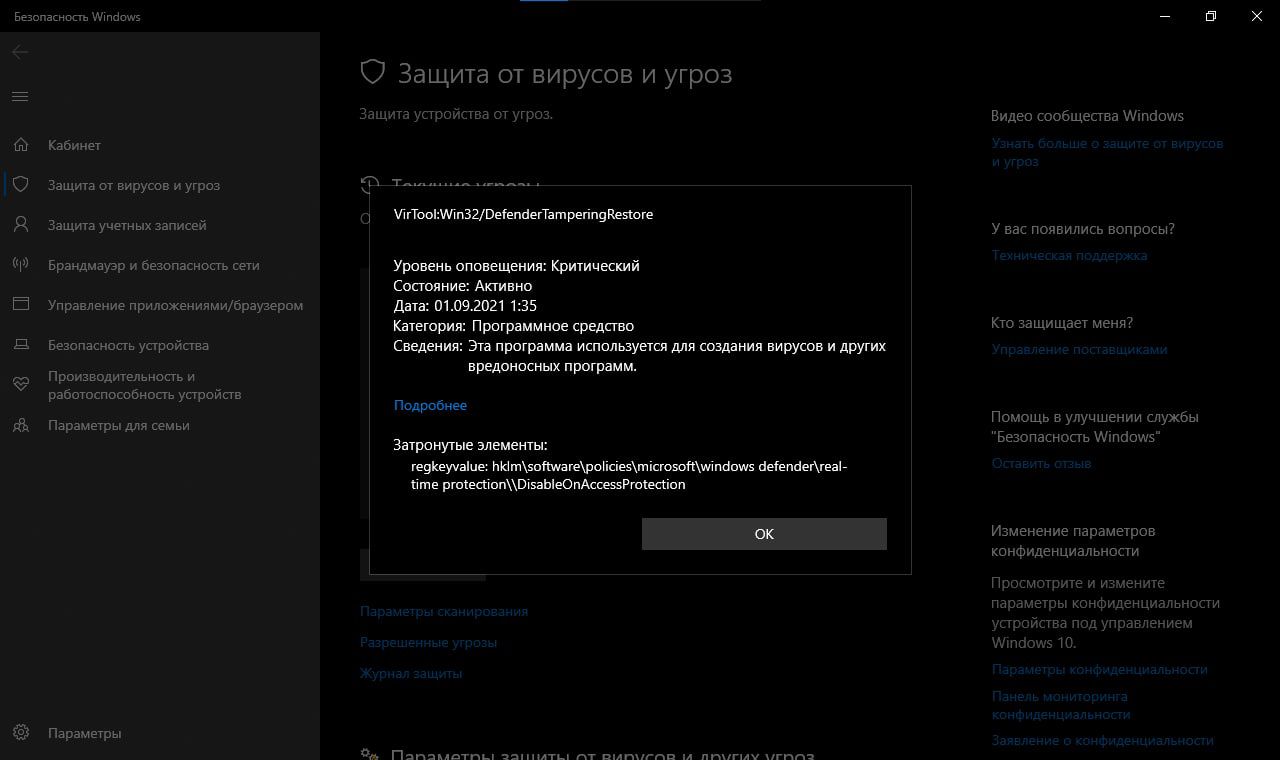Click the Состояние: Активно line
The width and height of the screenshot is (1280, 760).
pyautogui.click(x=463, y=286)
